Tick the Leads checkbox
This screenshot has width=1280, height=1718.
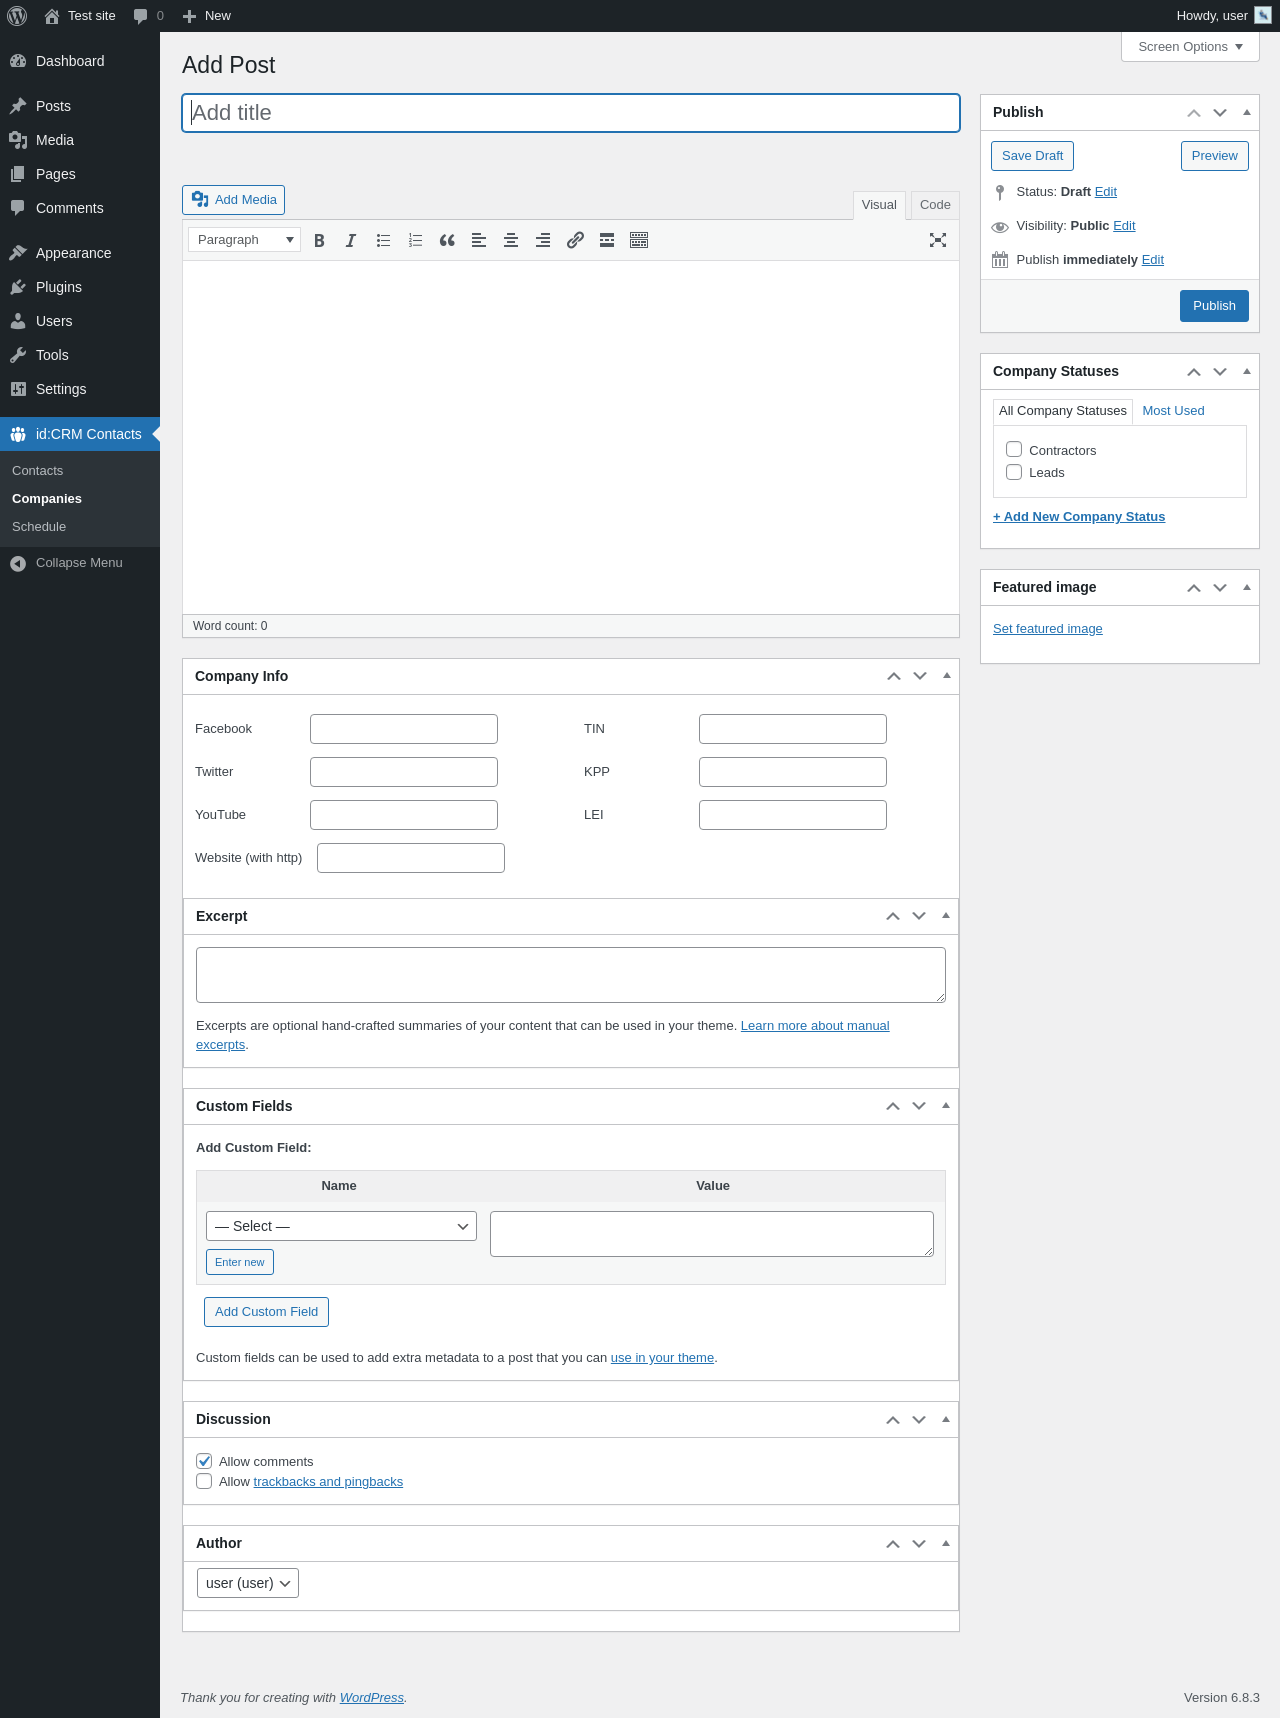tap(1014, 472)
